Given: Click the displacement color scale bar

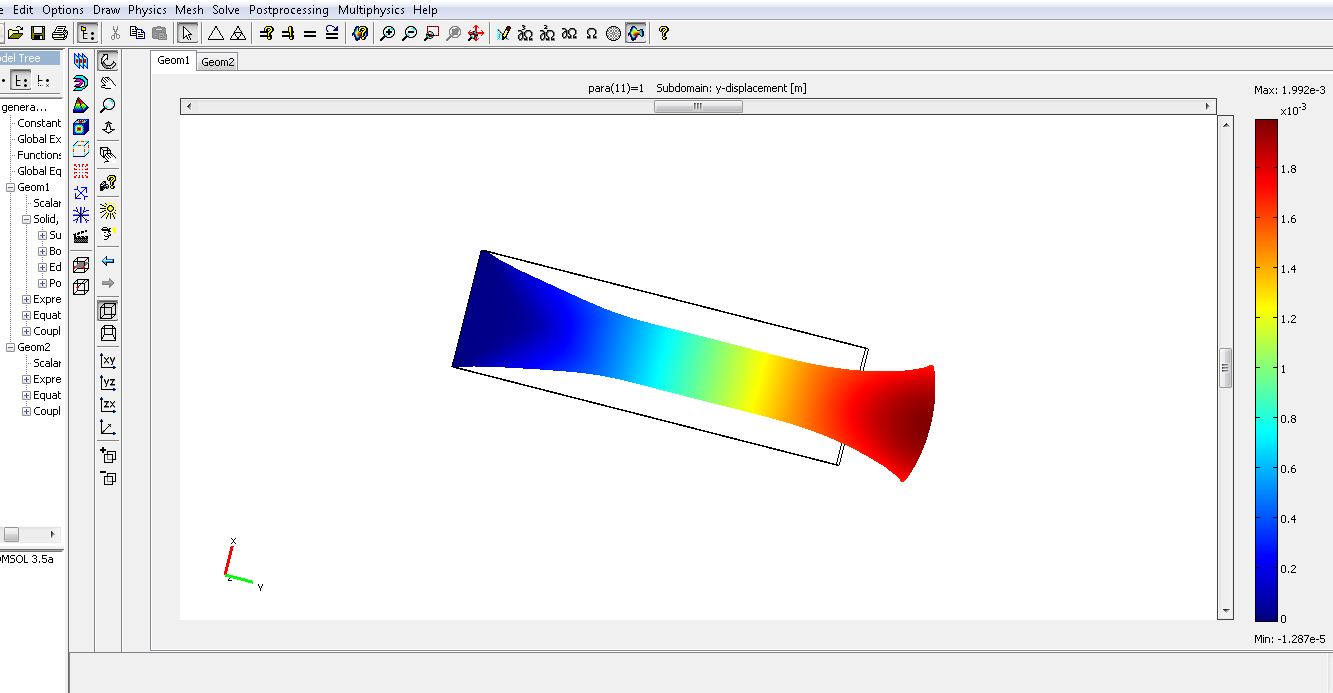Looking at the screenshot, I should click(x=1266, y=370).
